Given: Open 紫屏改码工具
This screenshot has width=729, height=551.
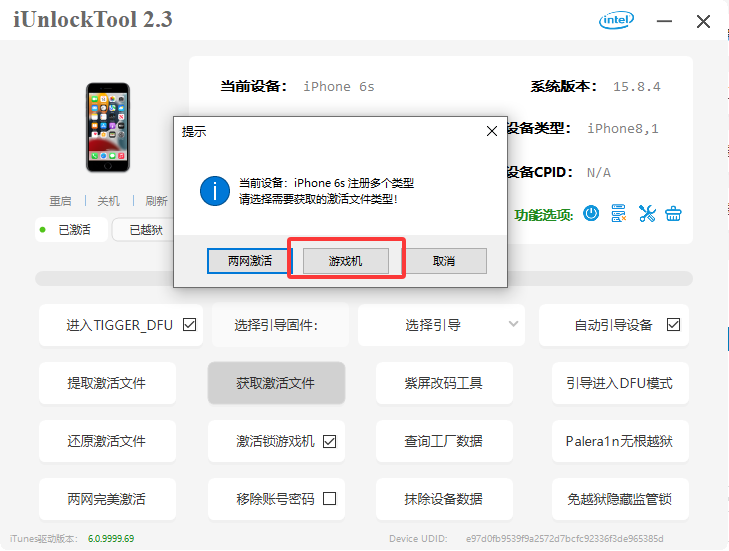Looking at the screenshot, I should pos(444,383).
